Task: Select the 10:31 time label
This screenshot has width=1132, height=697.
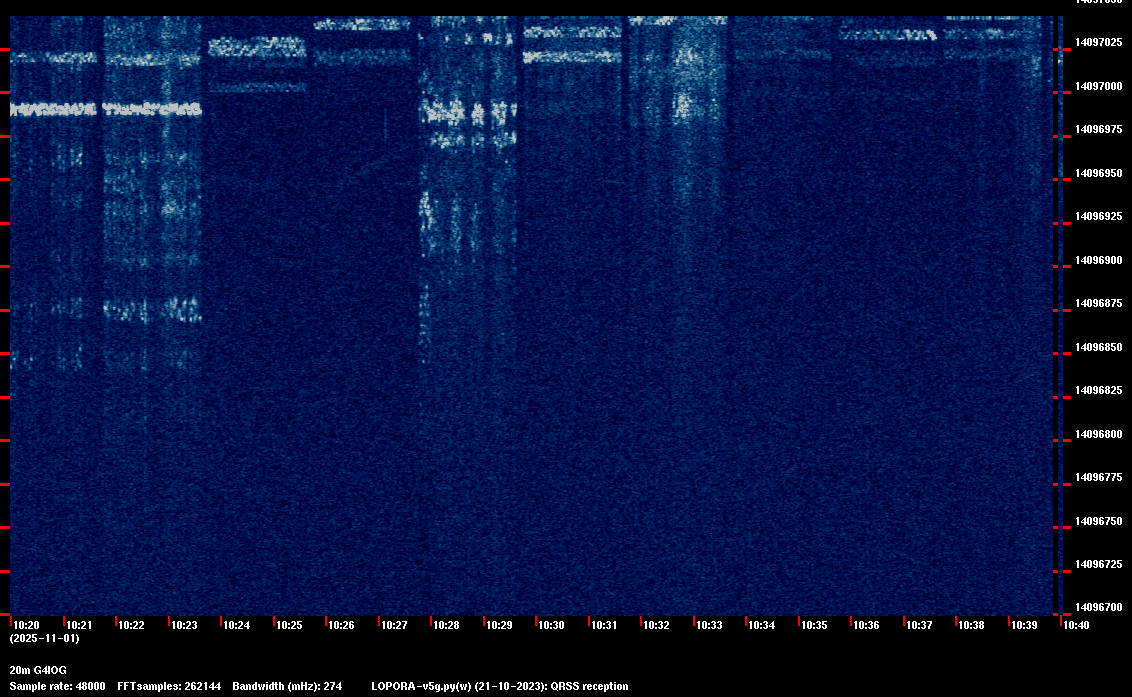Action: [604, 625]
